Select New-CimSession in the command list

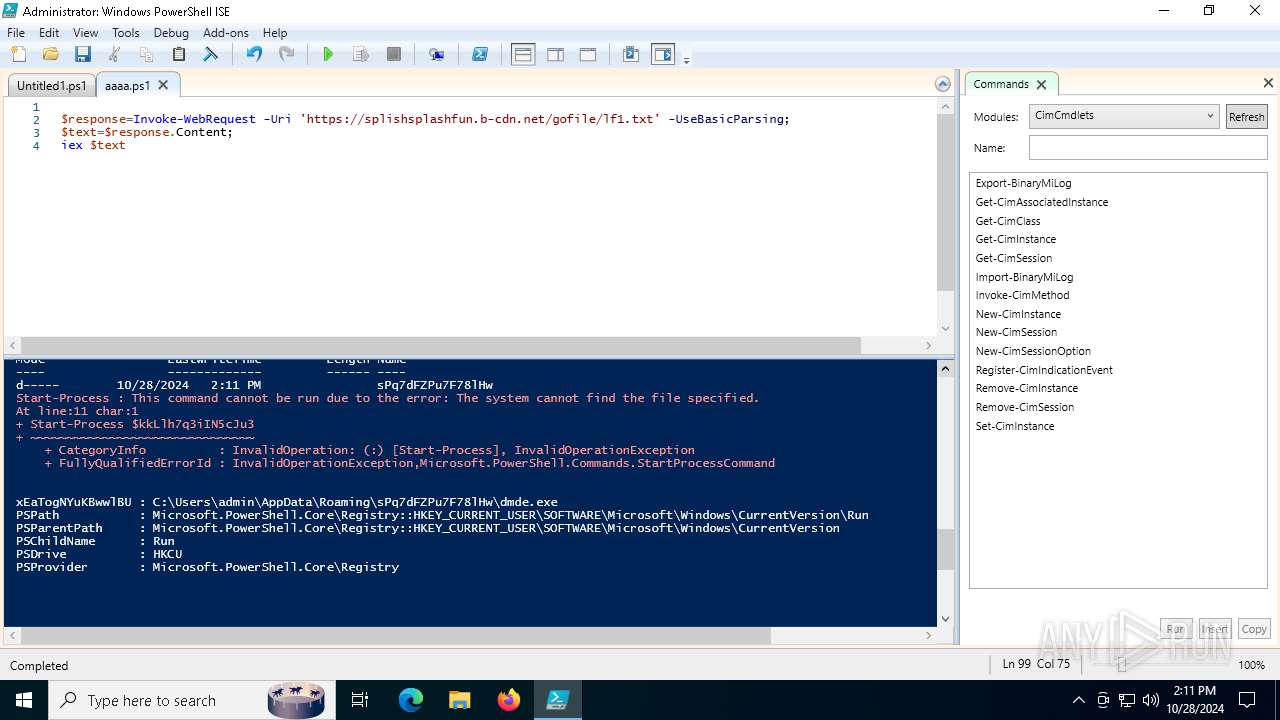pos(1016,332)
